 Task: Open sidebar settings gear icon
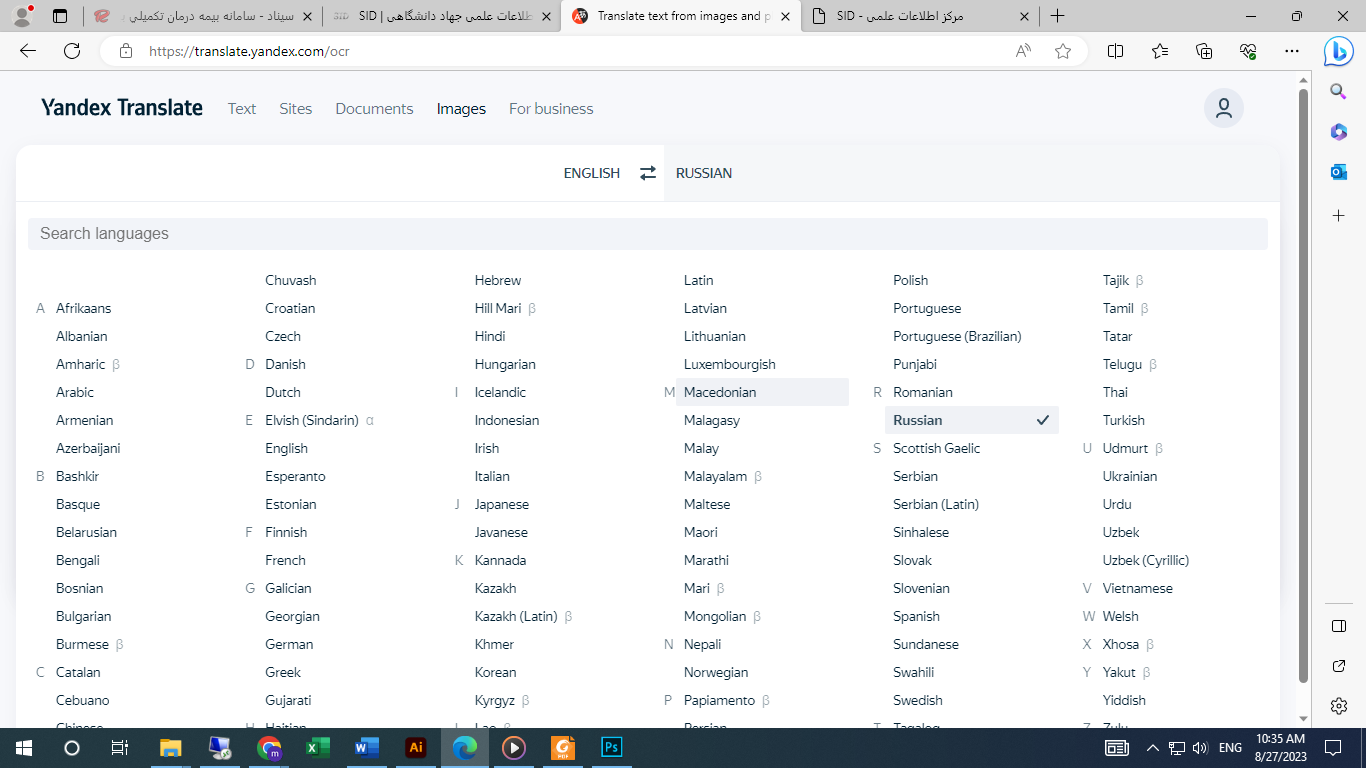[x=1339, y=706]
